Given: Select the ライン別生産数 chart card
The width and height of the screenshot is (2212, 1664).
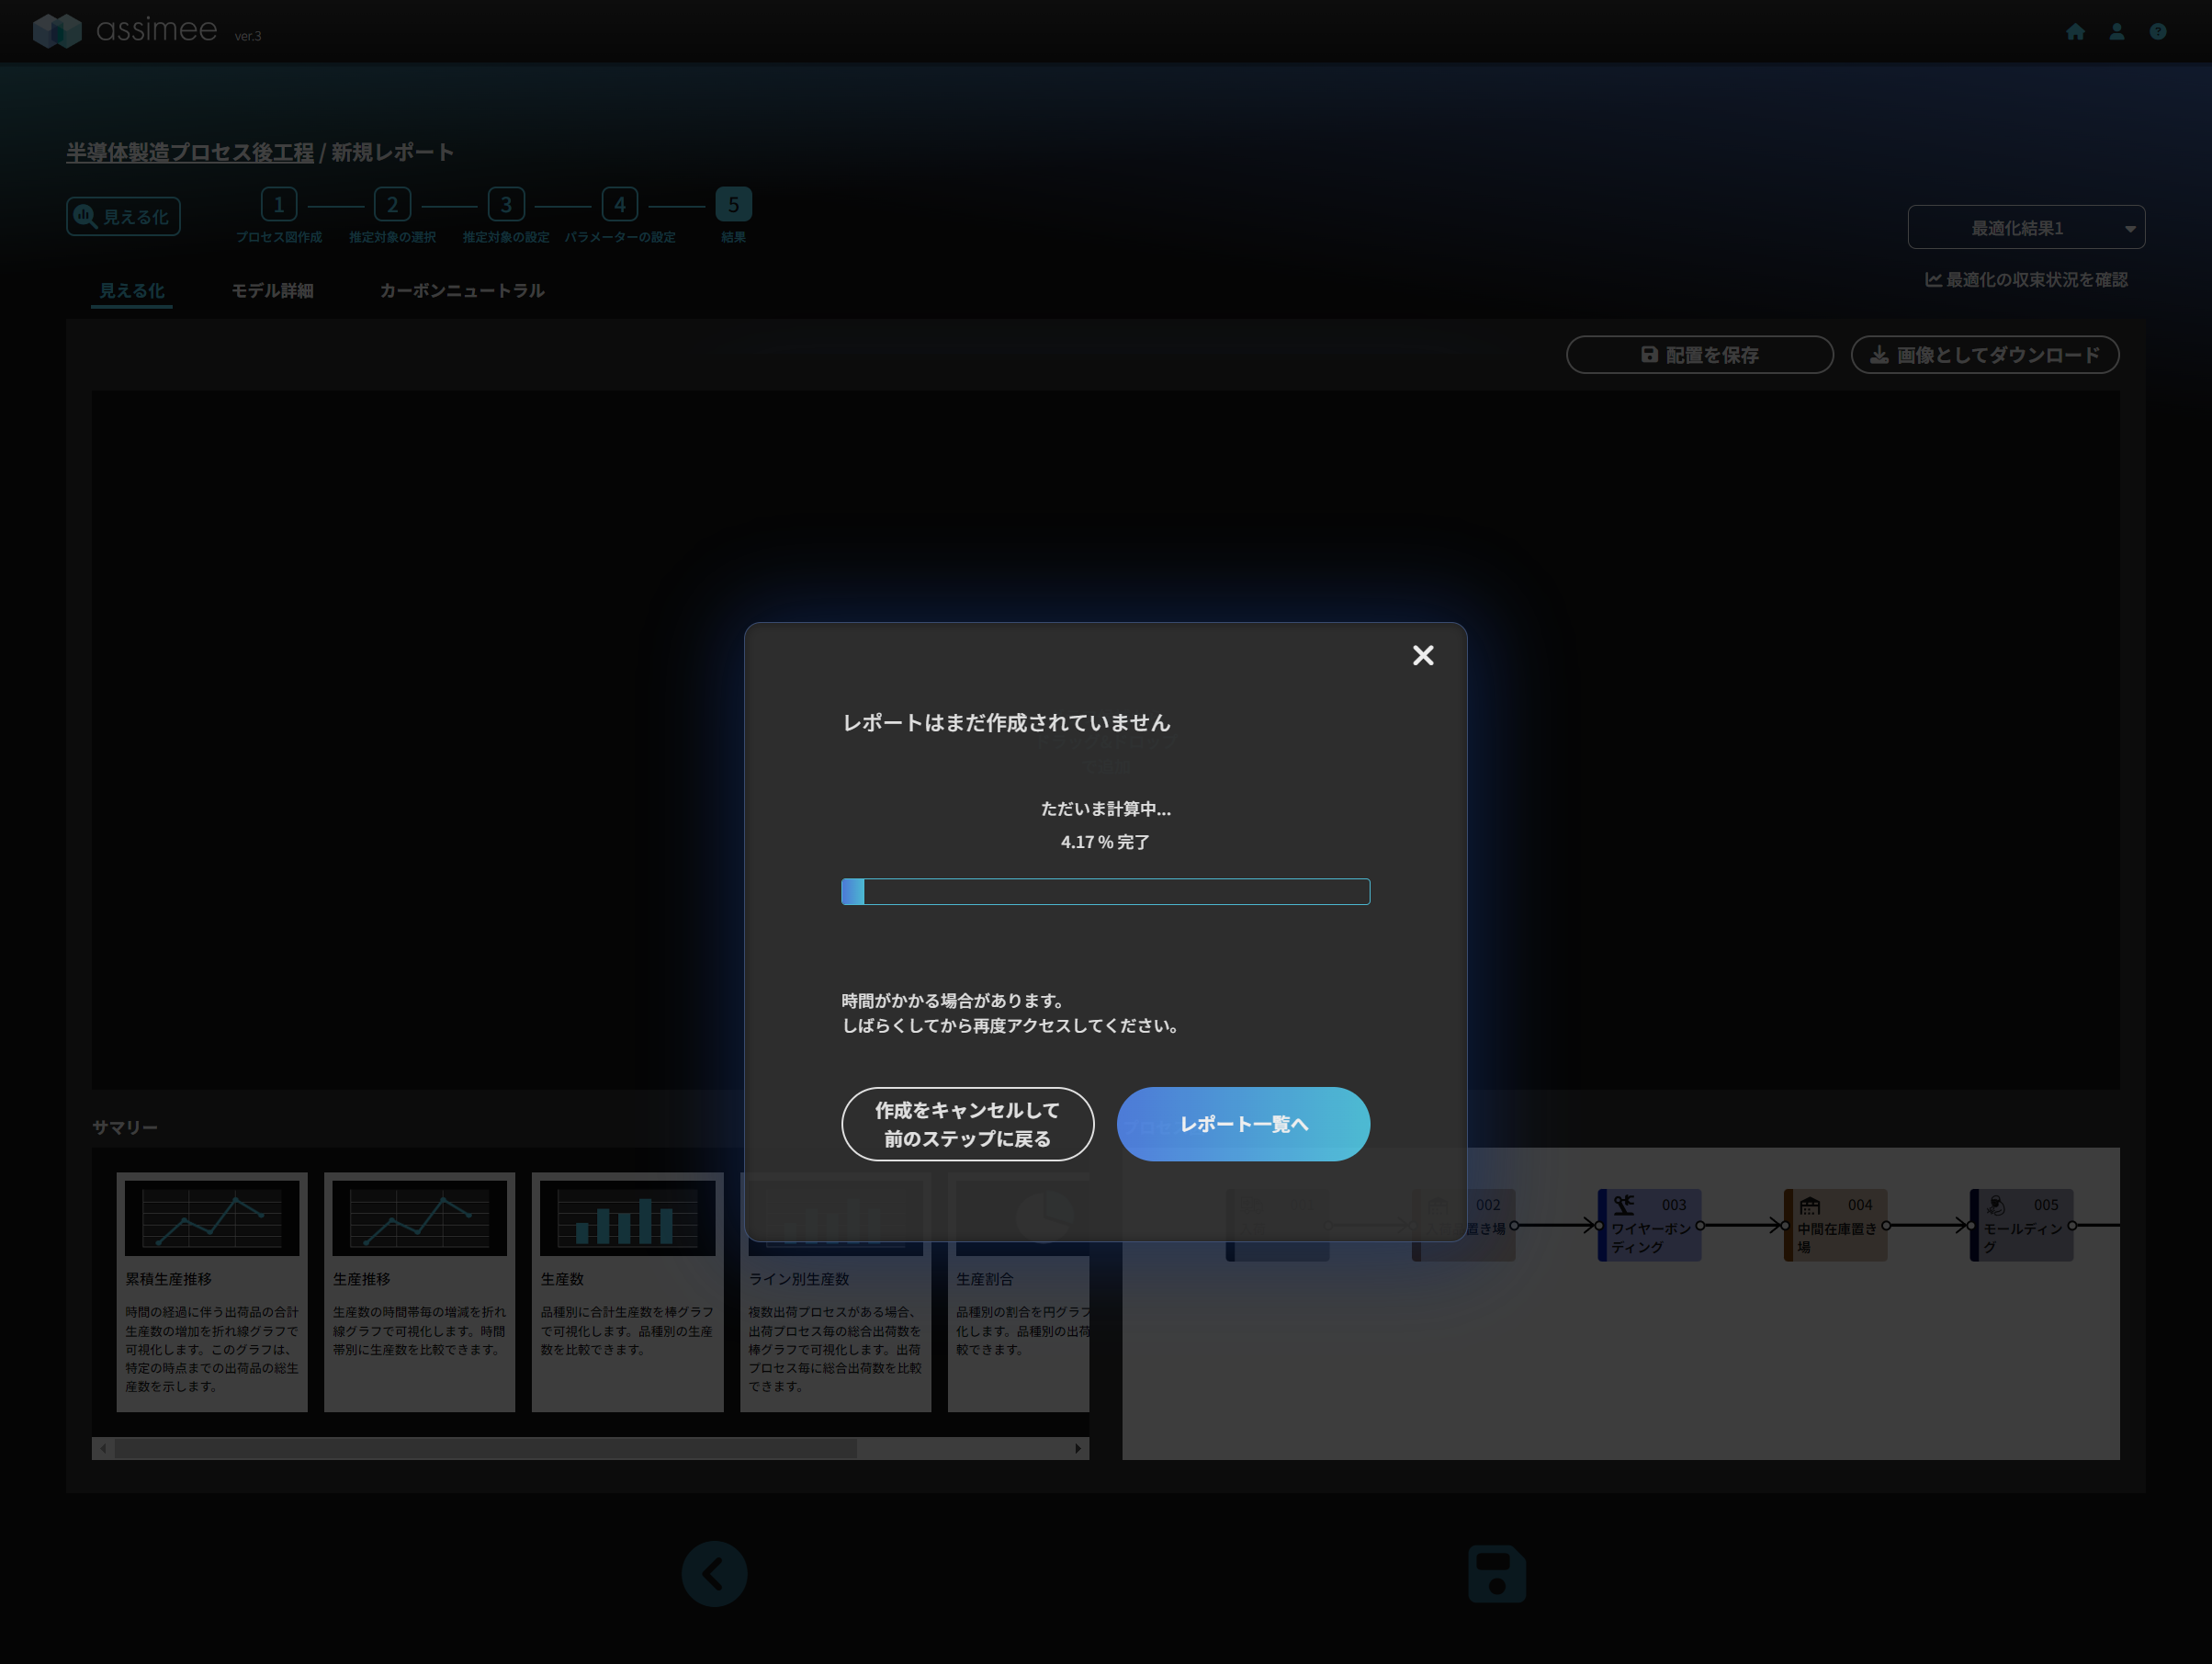Looking at the screenshot, I should click(x=835, y=1291).
